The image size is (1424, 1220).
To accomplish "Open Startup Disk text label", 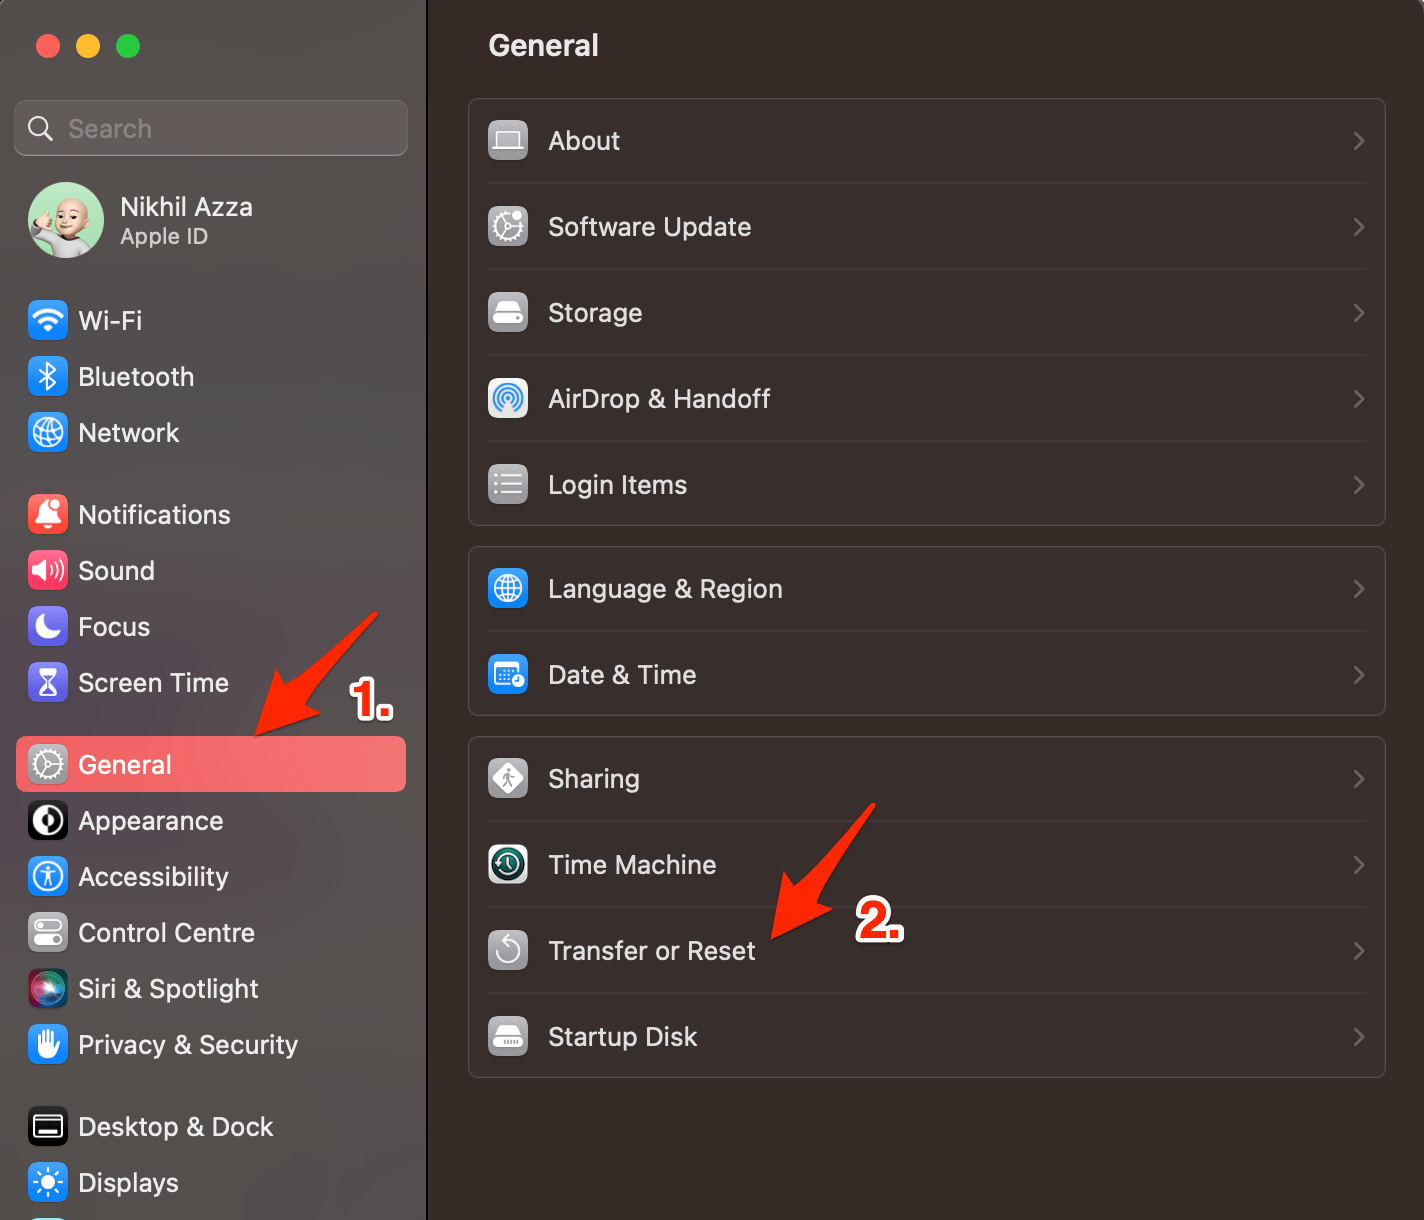I will (x=623, y=1037).
